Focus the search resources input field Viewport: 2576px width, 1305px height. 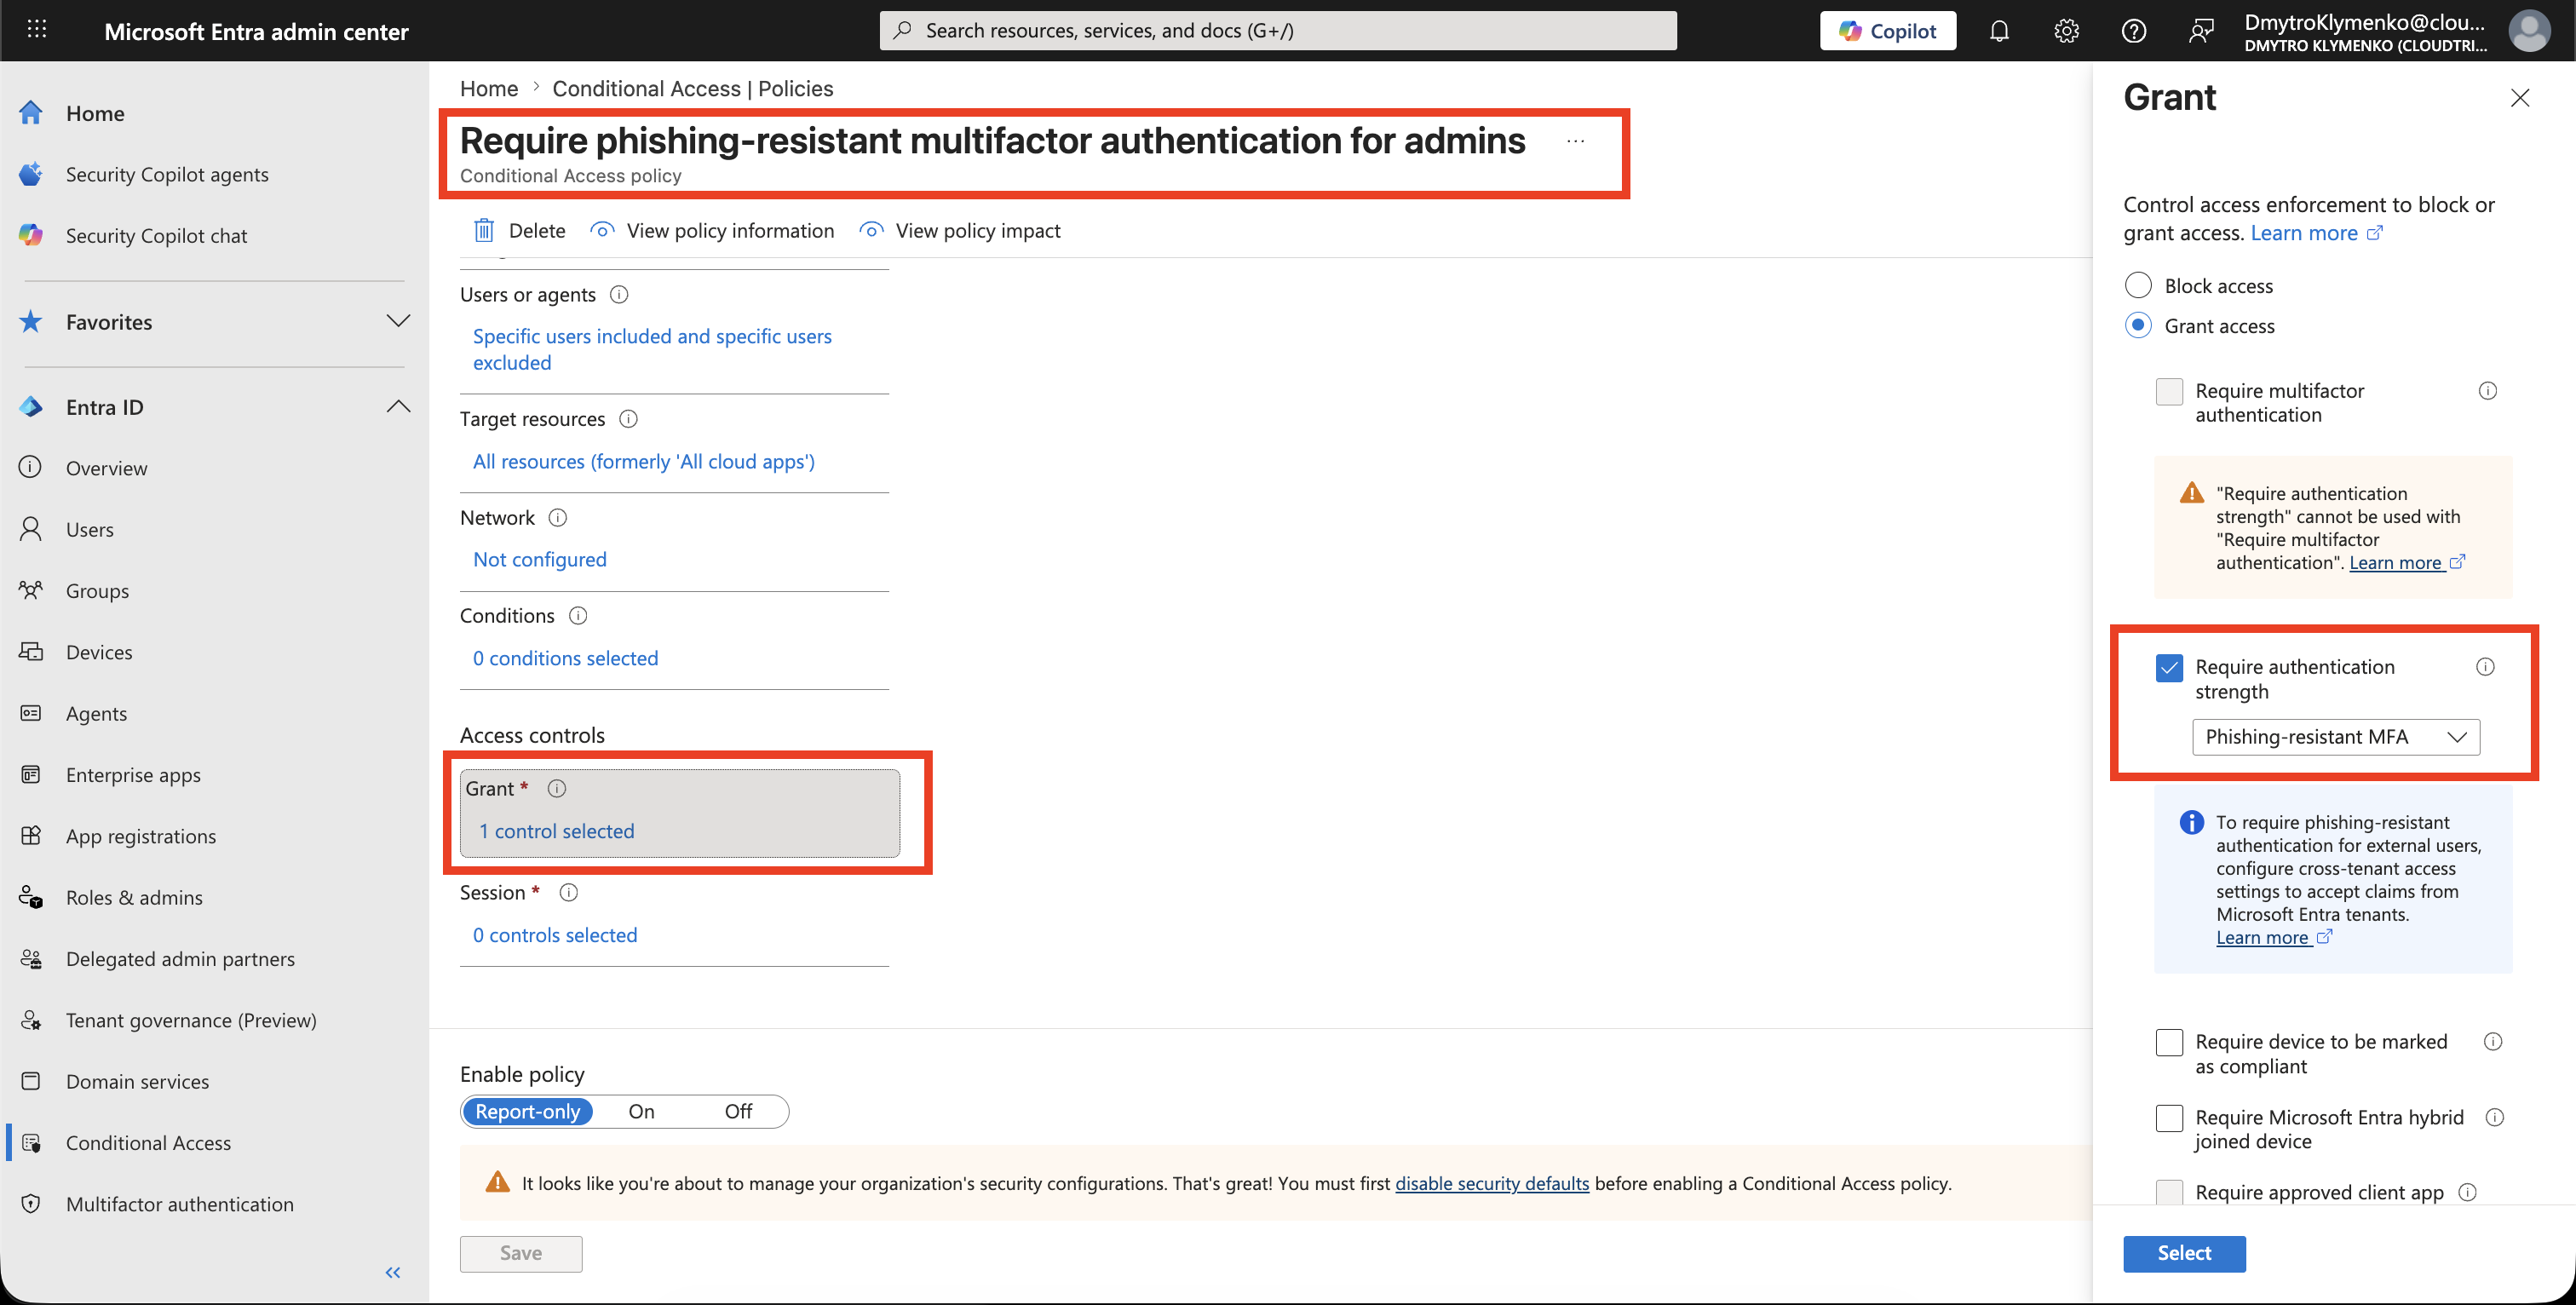click(1278, 31)
